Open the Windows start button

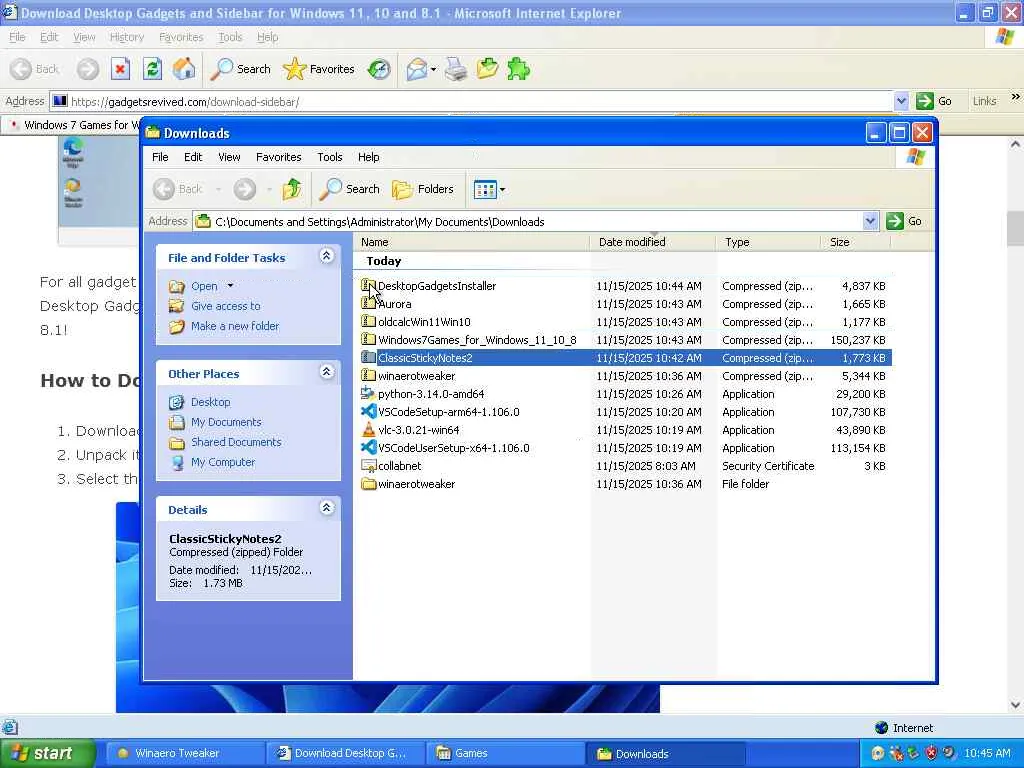coord(47,754)
